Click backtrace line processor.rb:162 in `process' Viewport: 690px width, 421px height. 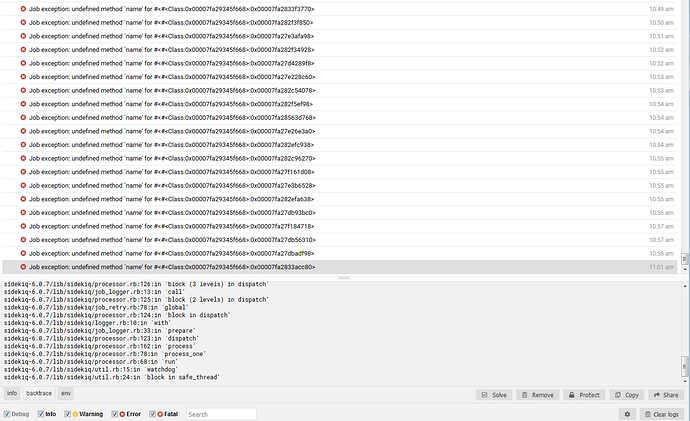click(99, 346)
